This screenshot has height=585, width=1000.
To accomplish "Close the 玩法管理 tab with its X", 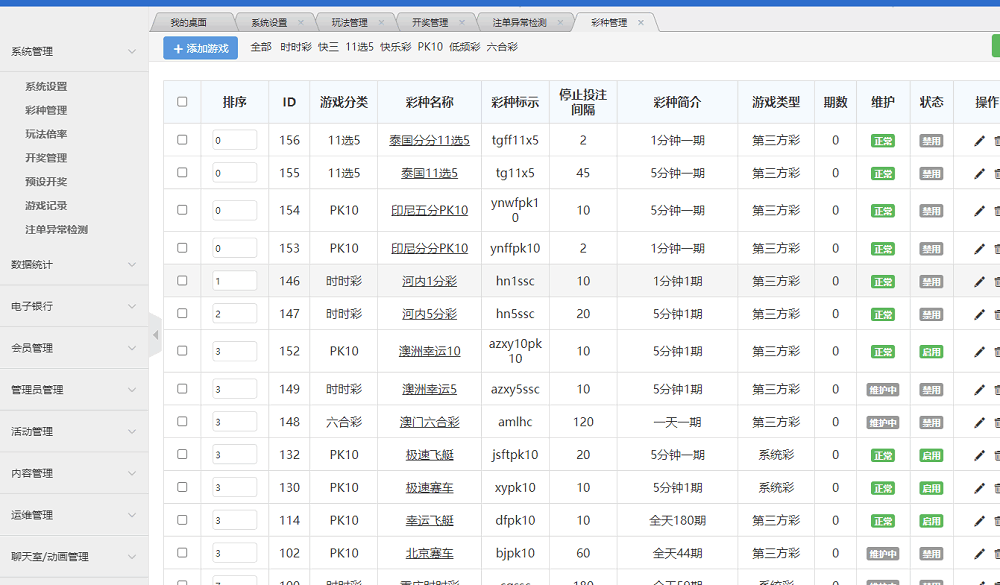I will pos(381,22).
